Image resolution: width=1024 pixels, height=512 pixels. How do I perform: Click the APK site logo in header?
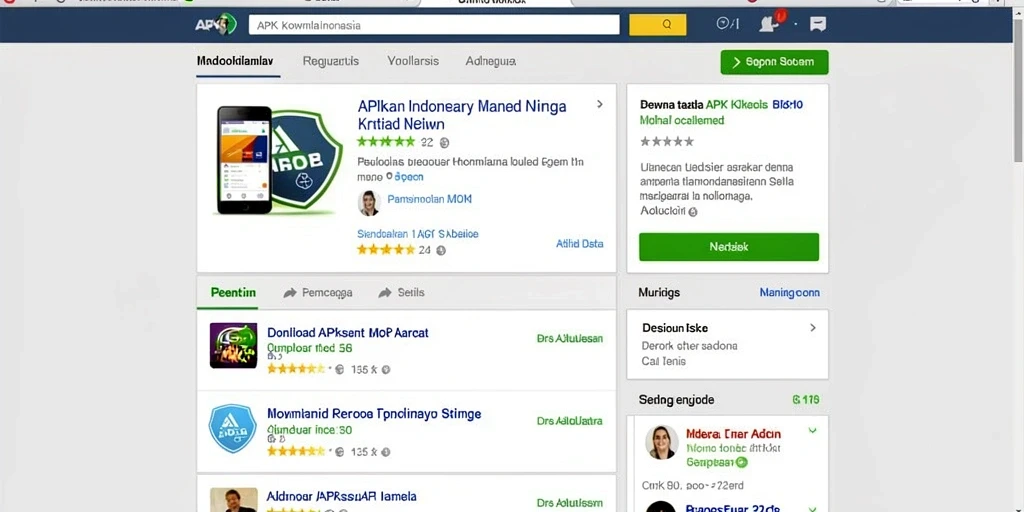tap(215, 25)
